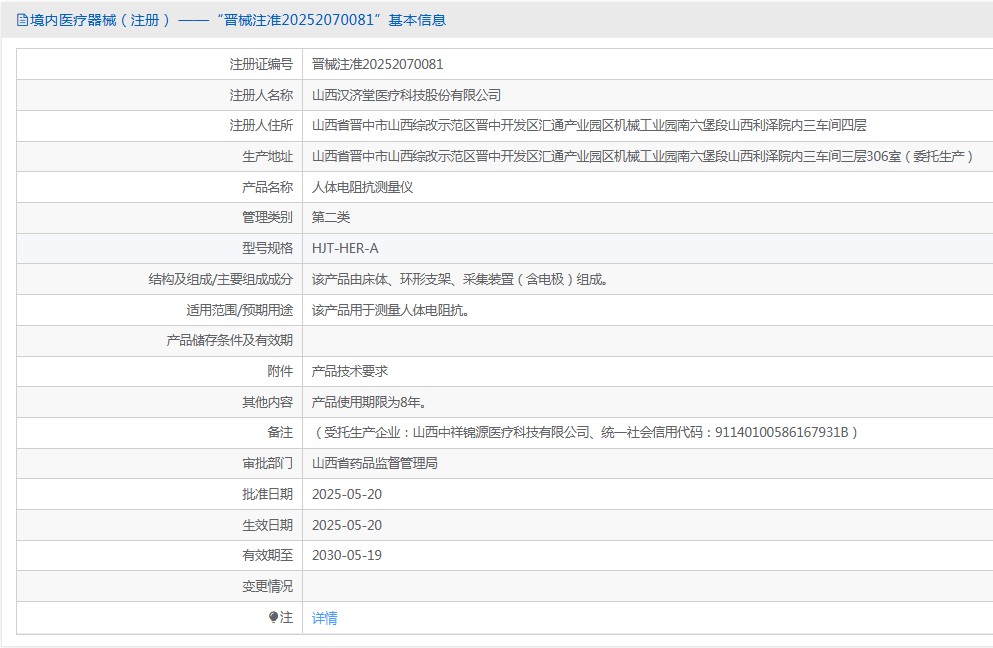Screen dimensions: 993x648
Task: Click label 生产地址
Action: [267, 156]
